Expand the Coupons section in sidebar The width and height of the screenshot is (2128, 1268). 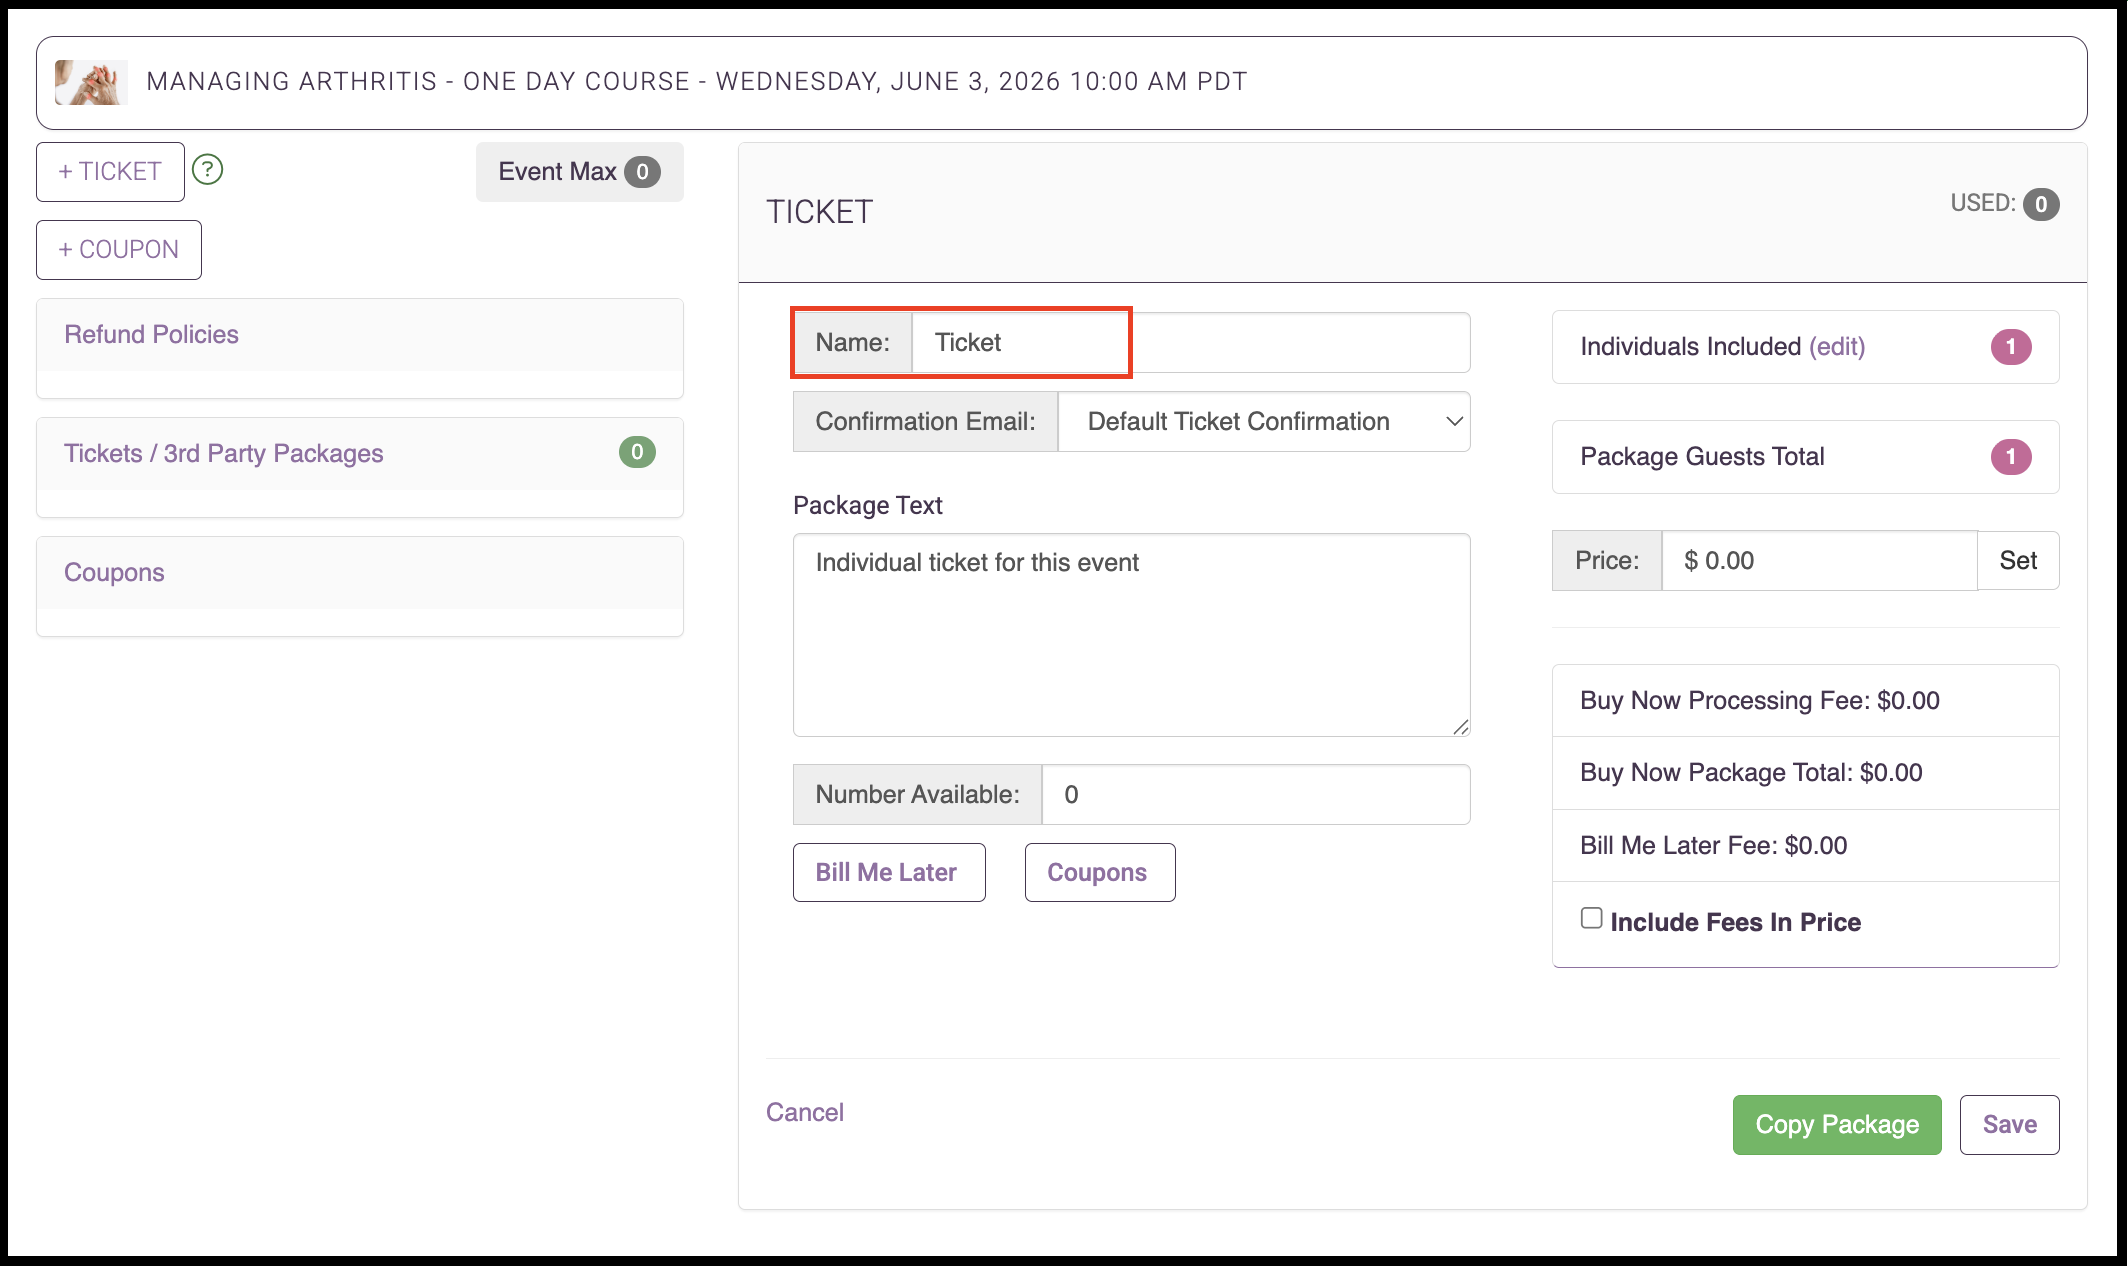[x=115, y=573]
